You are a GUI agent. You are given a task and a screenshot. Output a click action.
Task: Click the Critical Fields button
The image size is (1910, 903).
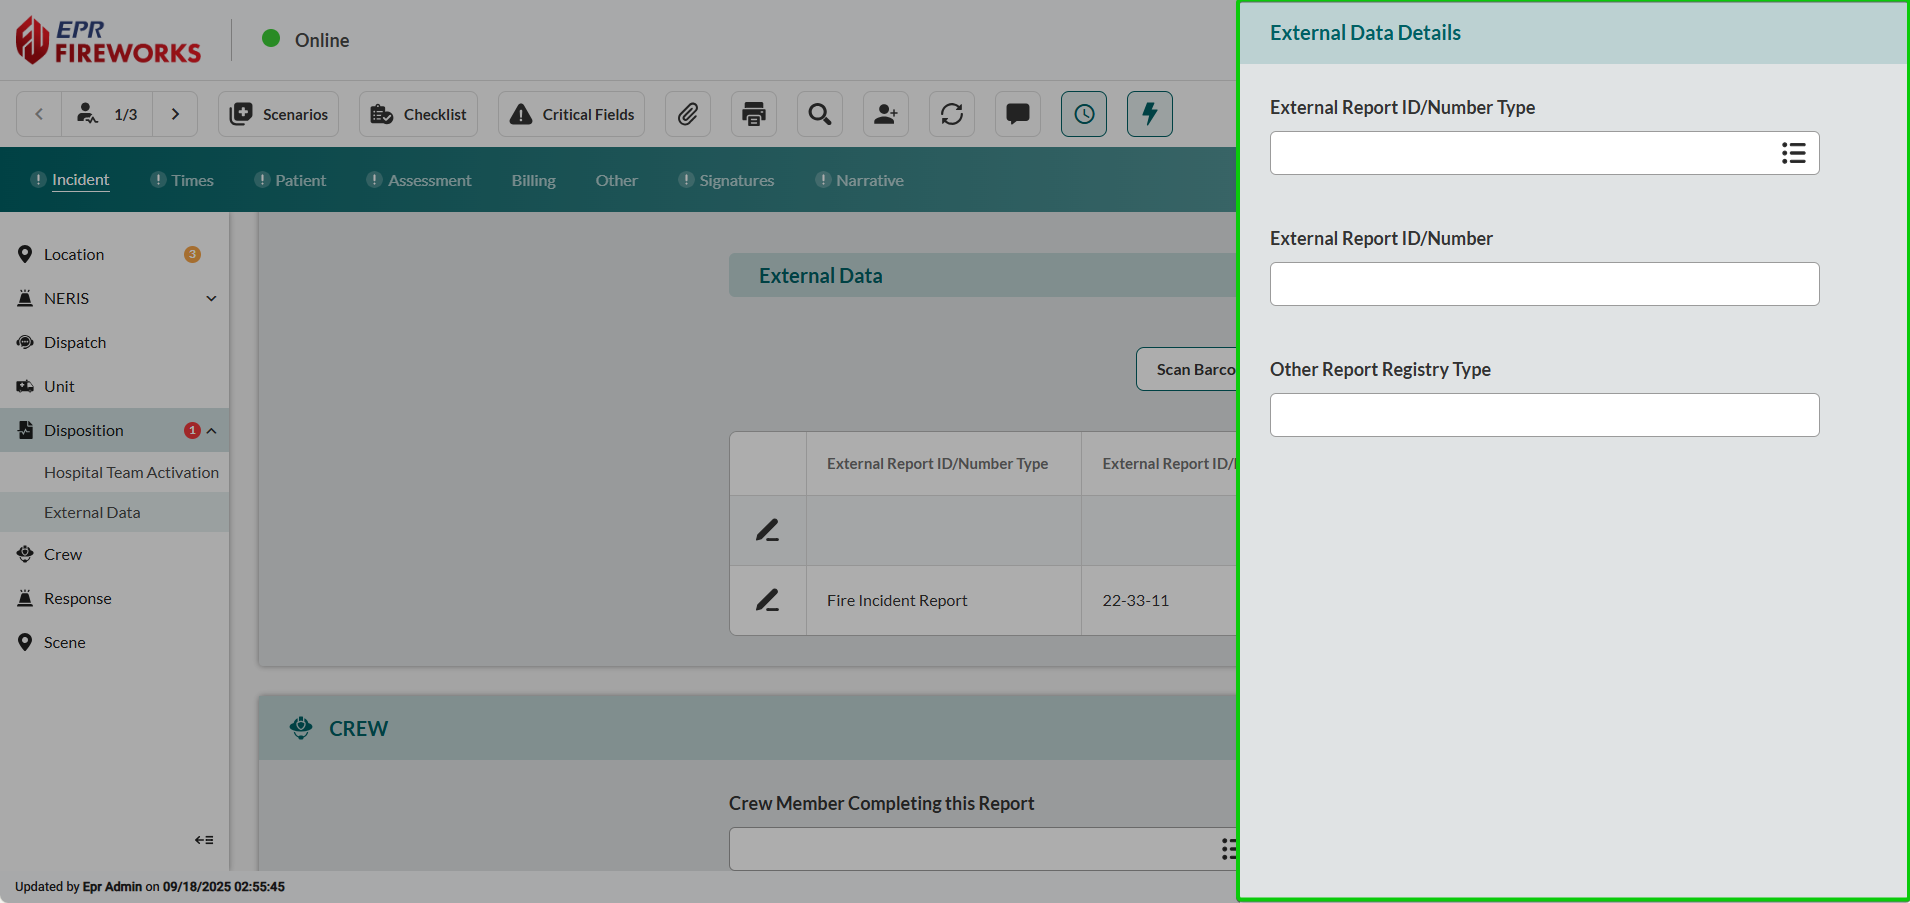(572, 114)
